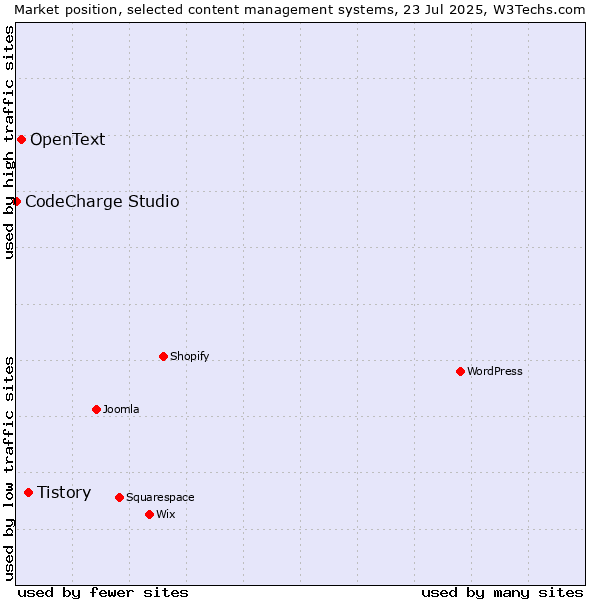Image resolution: width=600 pixels, height=600 pixels.
Task: Click the red Joomla data point
Action: coord(96,410)
